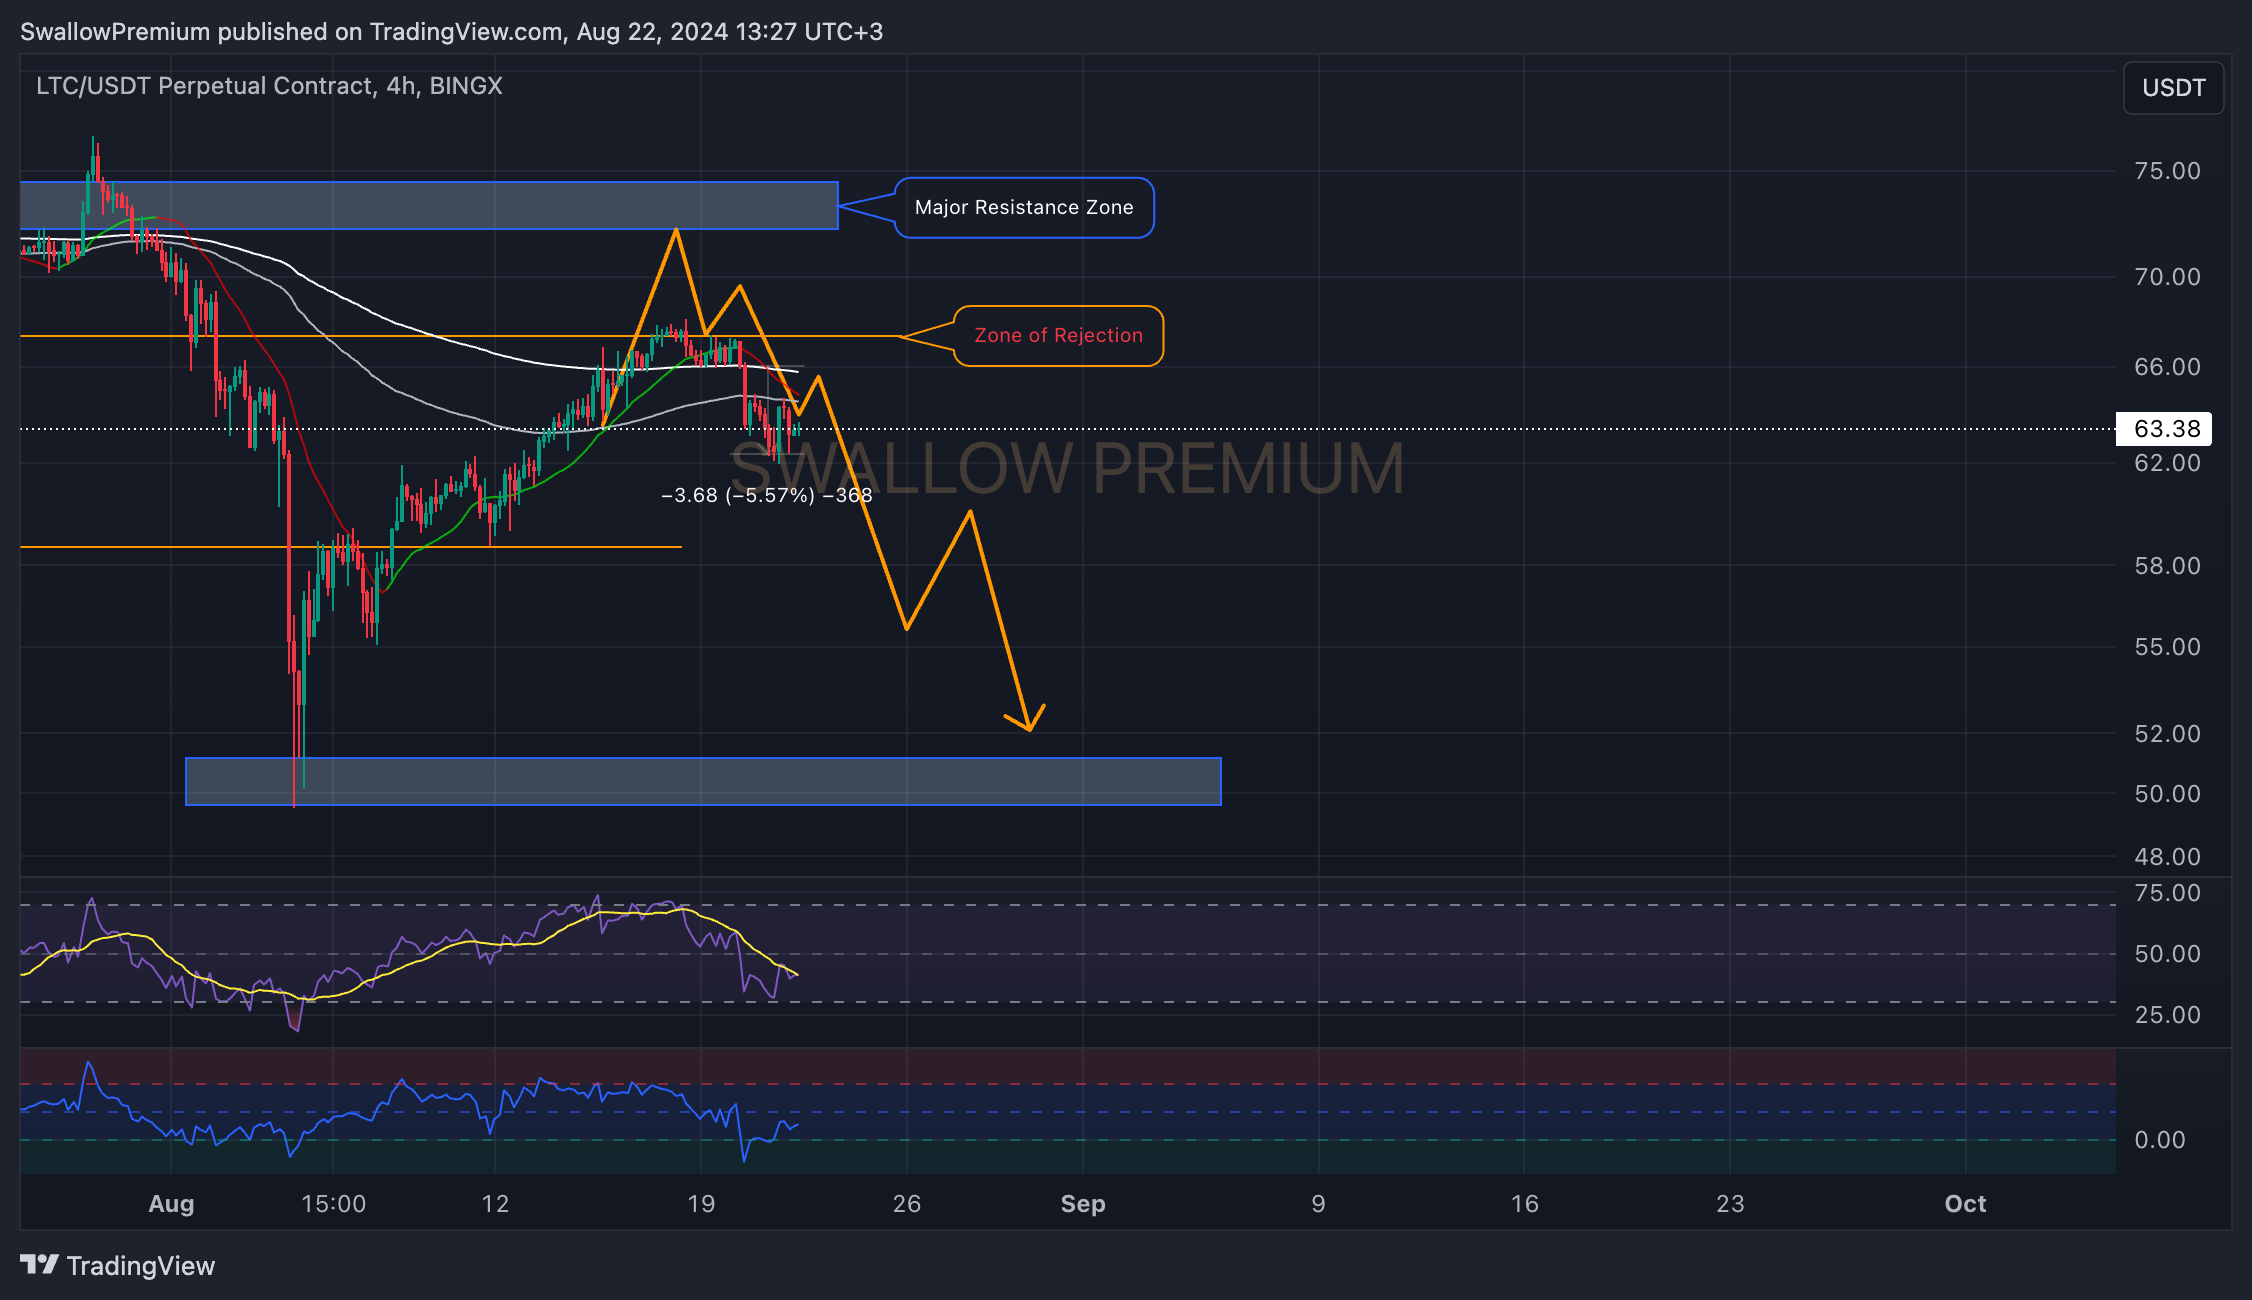Click the USDT currency button
Viewport: 2252px width, 1300px height.
pyautogui.click(x=2173, y=88)
